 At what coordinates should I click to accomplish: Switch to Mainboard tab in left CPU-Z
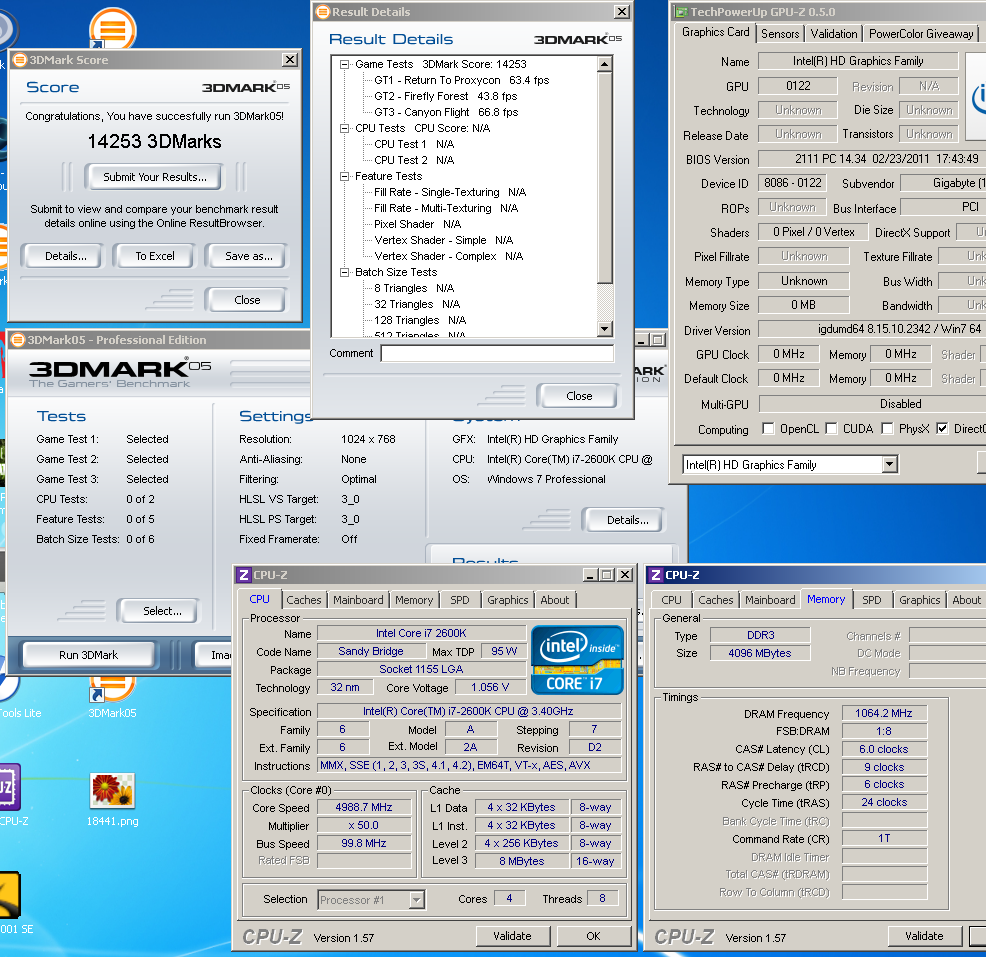pos(358,600)
